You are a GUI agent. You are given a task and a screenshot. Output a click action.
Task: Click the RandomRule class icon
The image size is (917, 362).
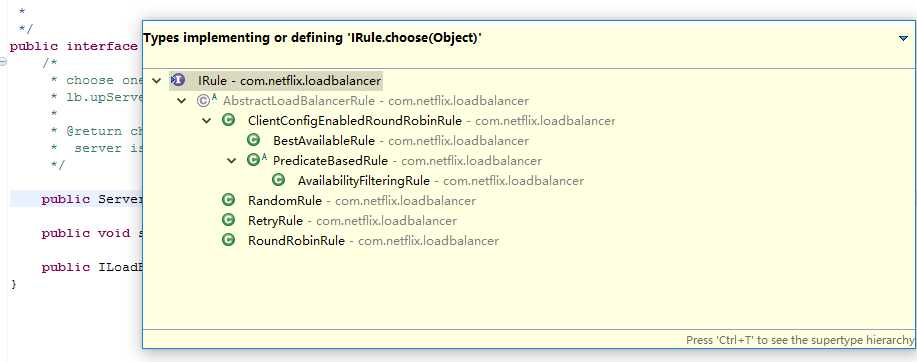[x=229, y=201]
